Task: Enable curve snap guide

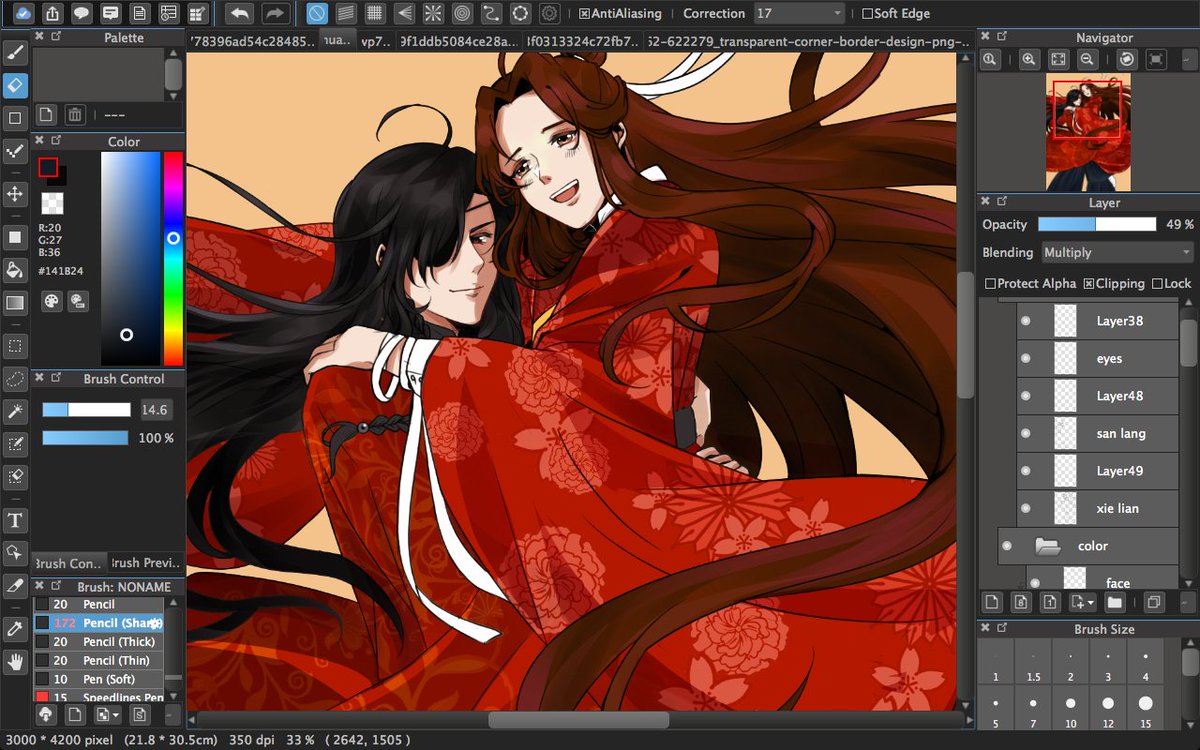Action: pyautogui.click(x=491, y=14)
